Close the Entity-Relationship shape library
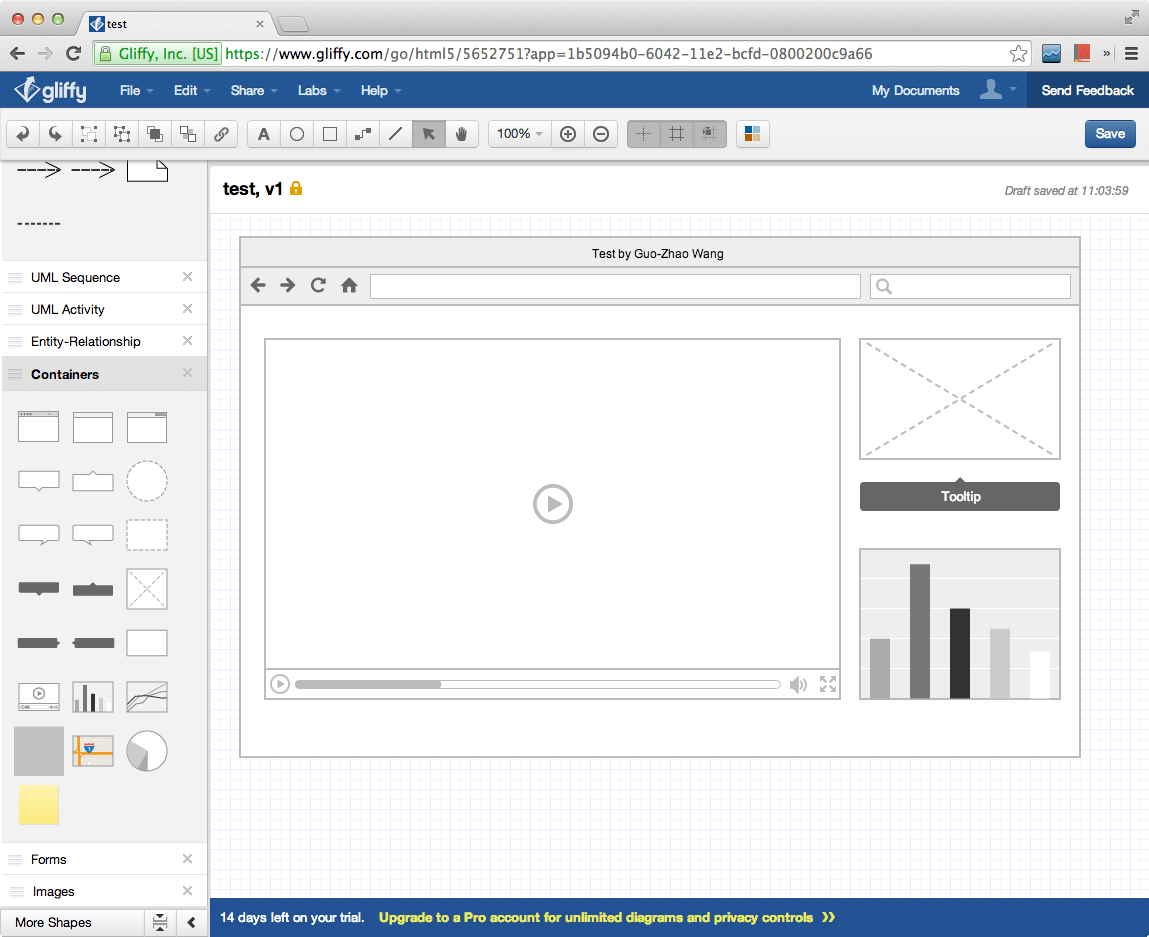Image resolution: width=1149 pixels, height=937 pixels. pyautogui.click(x=187, y=341)
